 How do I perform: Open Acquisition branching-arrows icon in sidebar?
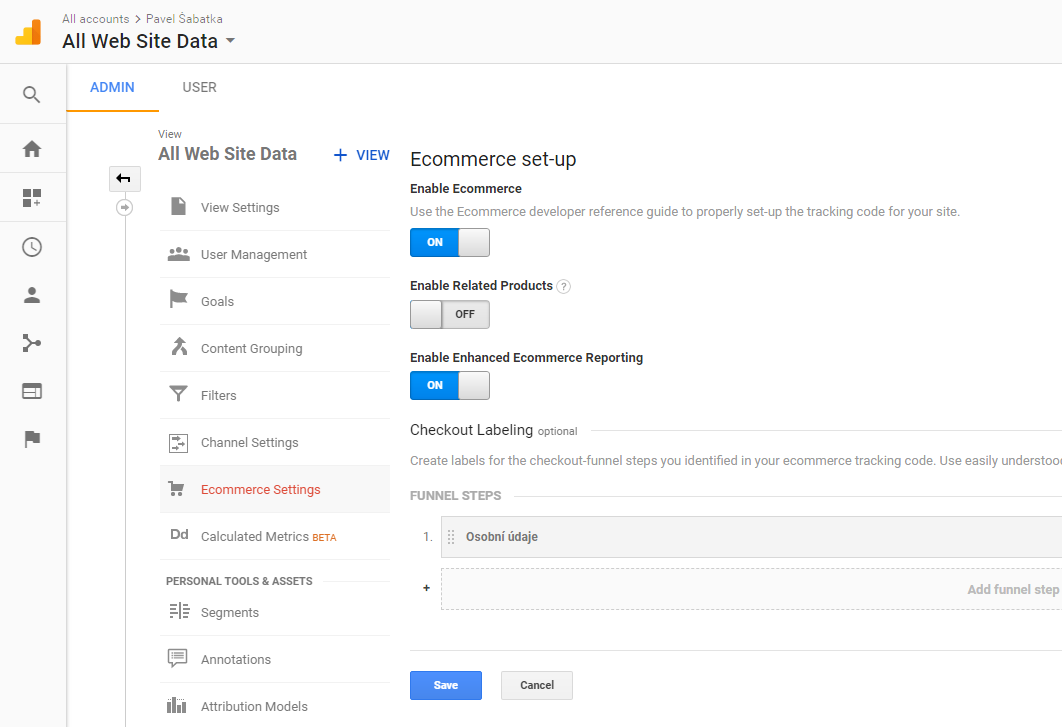(x=32, y=343)
